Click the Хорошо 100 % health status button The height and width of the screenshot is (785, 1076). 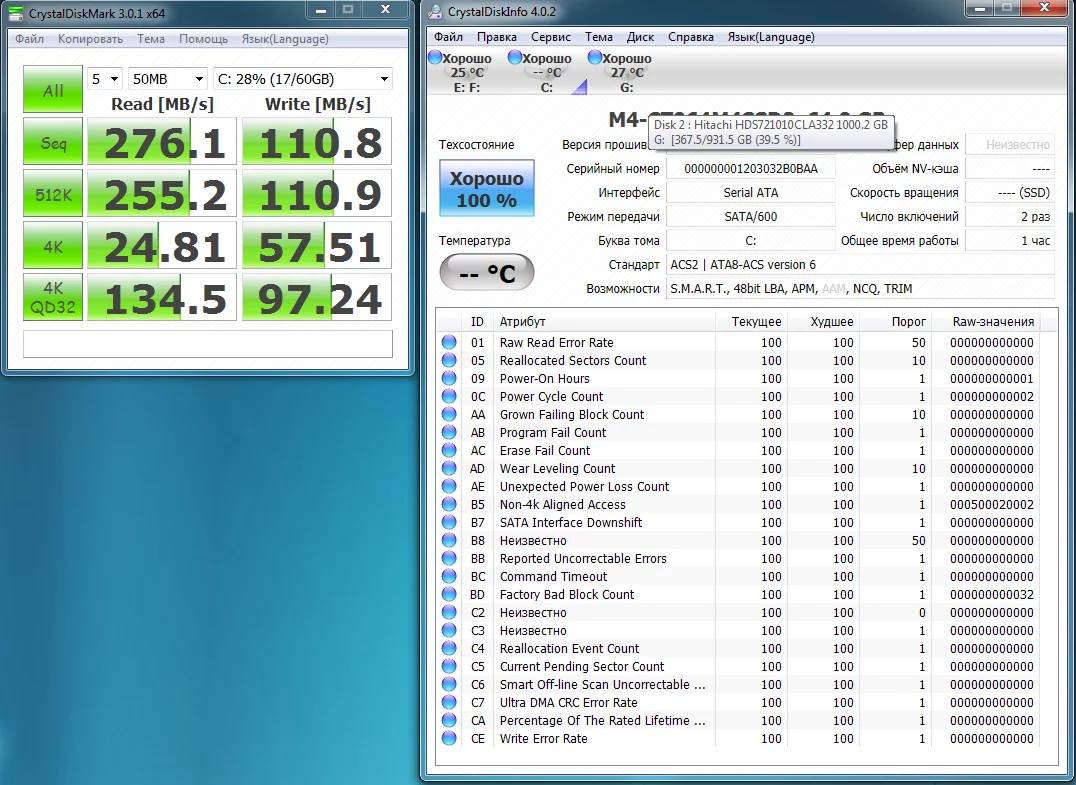[486, 189]
